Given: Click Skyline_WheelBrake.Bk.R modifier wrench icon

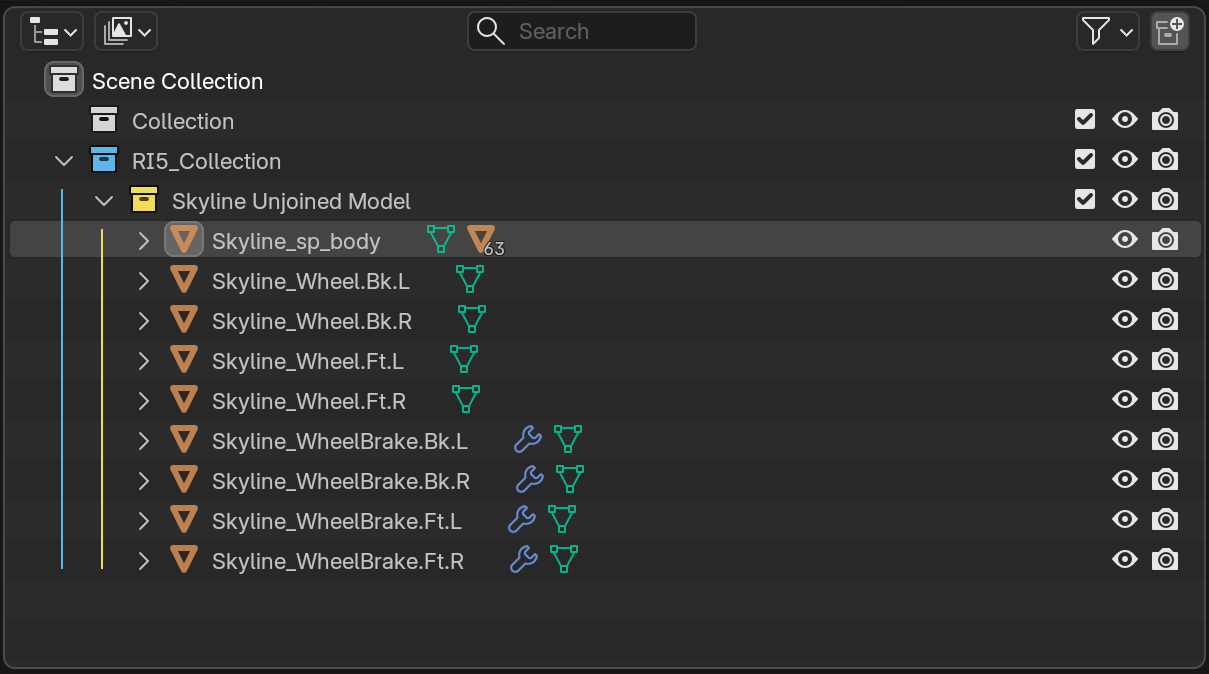Looking at the screenshot, I should pyautogui.click(x=529, y=479).
